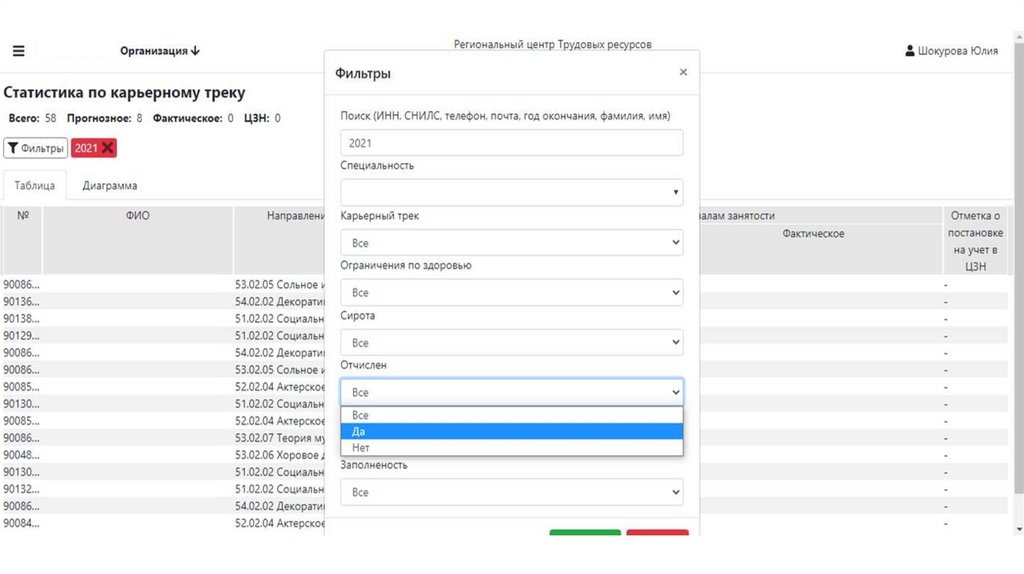Click the search field containing 2021
Image resolution: width=1024 pixels, height=574 pixels.
pyautogui.click(x=511, y=143)
